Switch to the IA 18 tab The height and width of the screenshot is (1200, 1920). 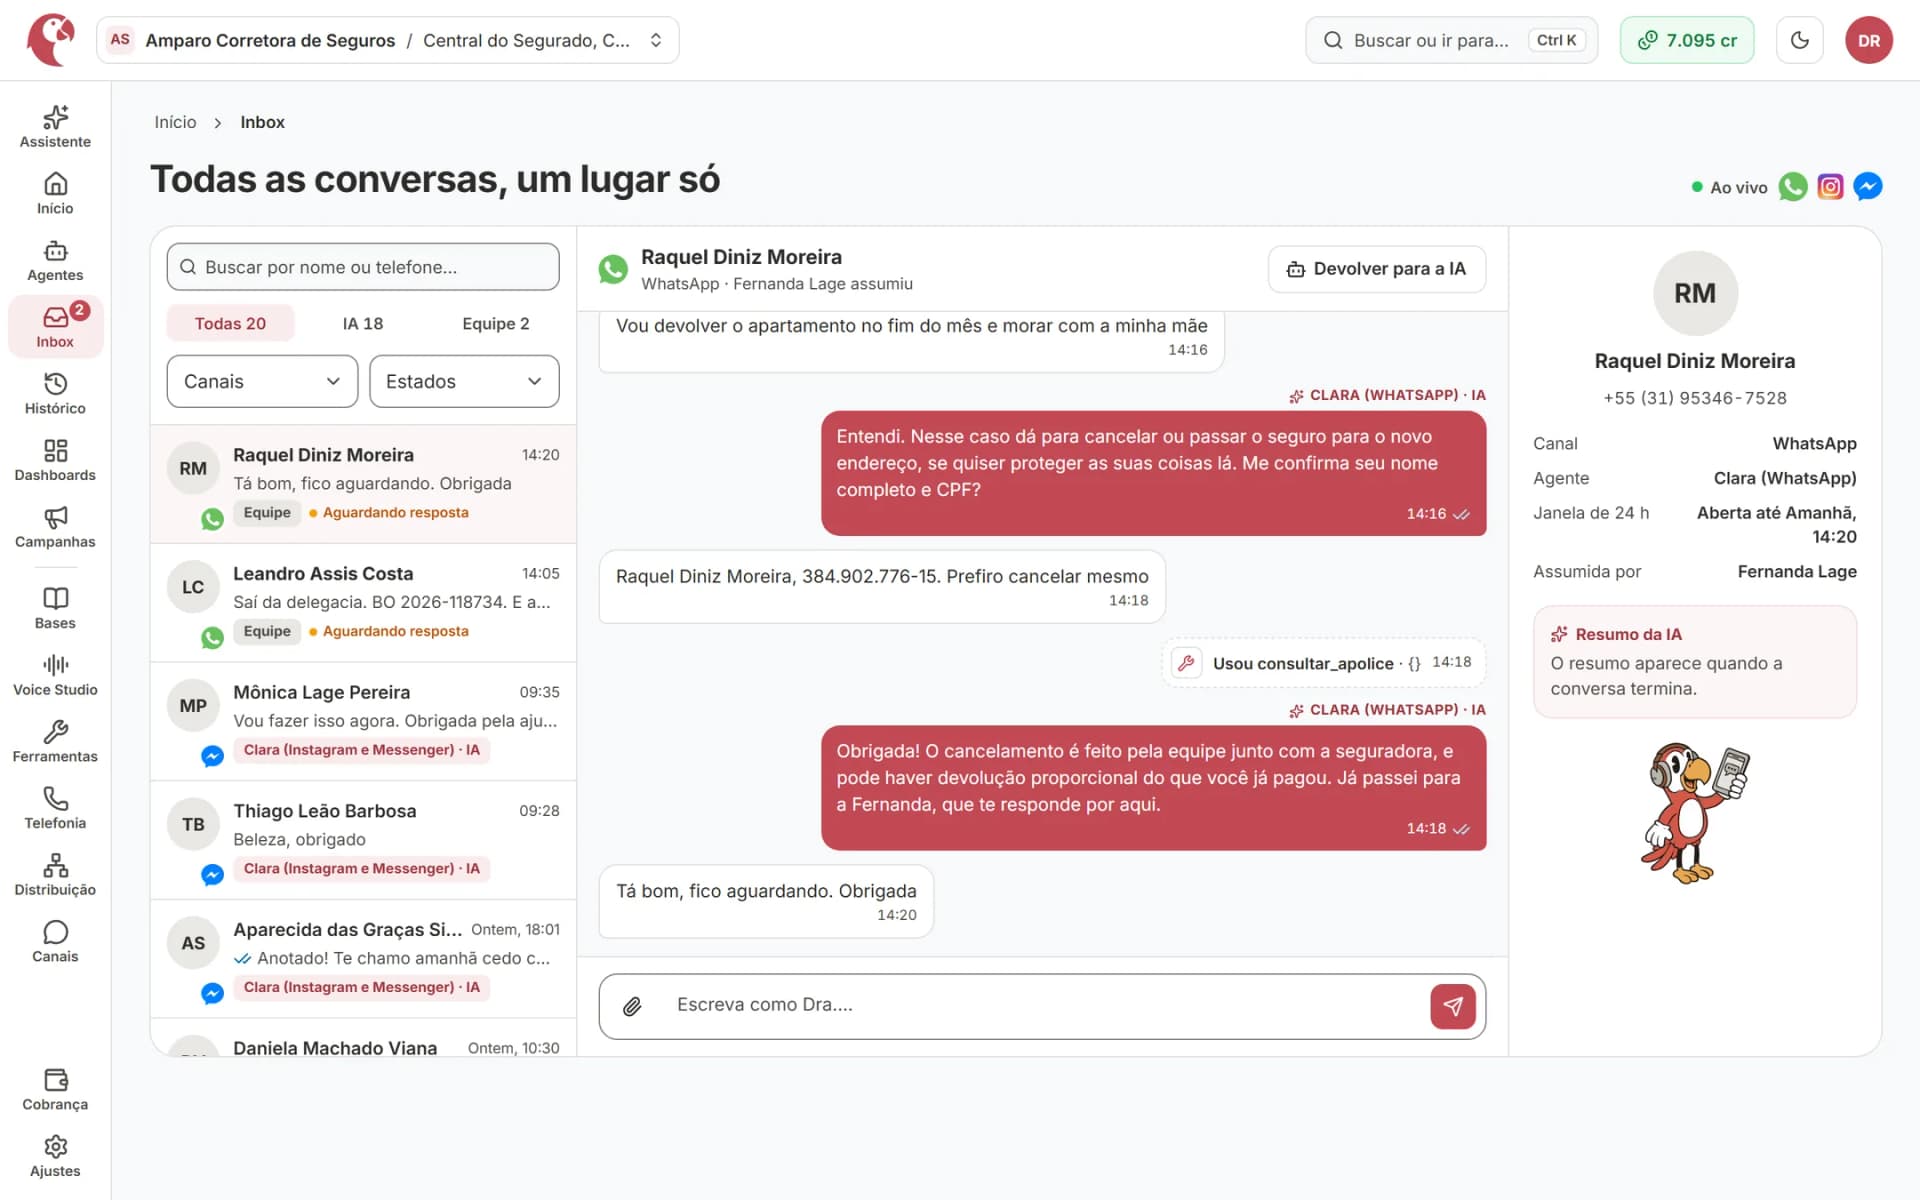tap(363, 323)
